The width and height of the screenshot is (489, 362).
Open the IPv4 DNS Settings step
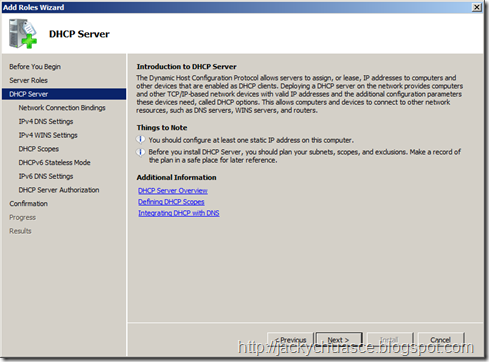[x=46, y=121]
